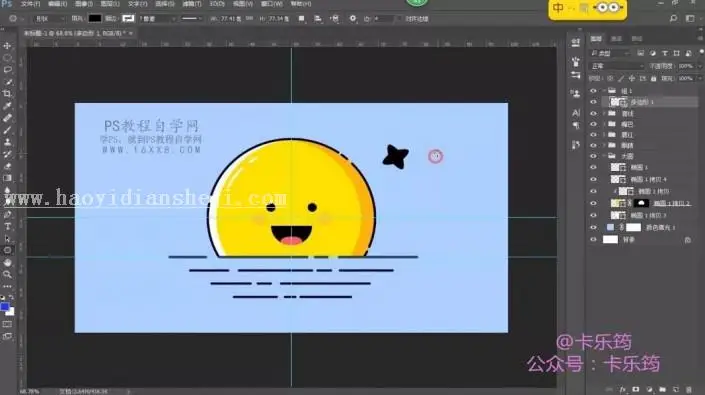Select the History Brush tool
The width and height of the screenshot is (705, 395).
[7, 154]
